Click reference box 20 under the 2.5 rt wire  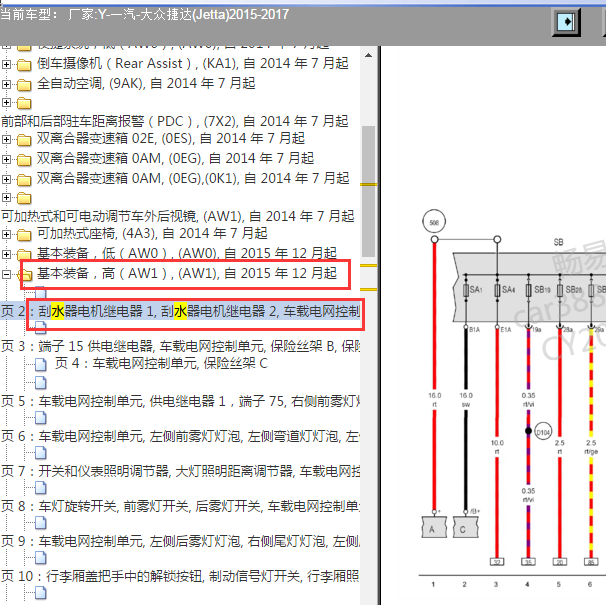(x=560, y=562)
